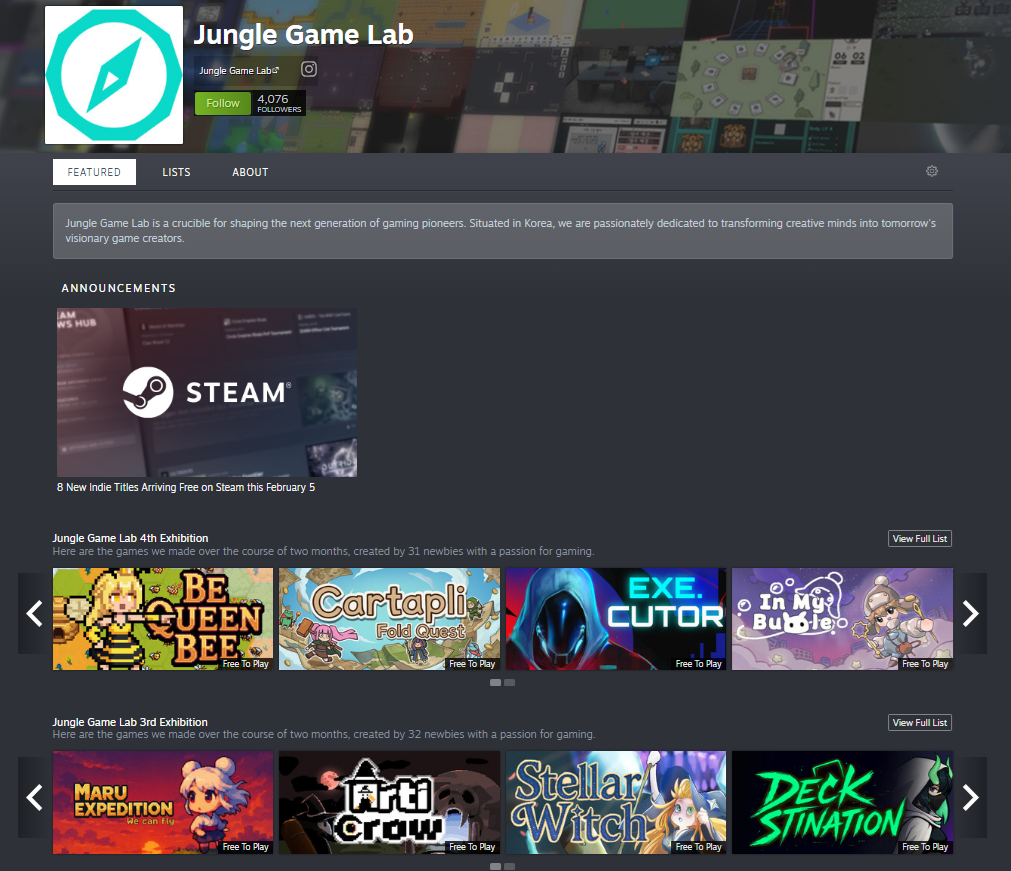Open the Jungle Game Lab external website link
The height and width of the screenshot is (871, 1011).
click(x=239, y=70)
